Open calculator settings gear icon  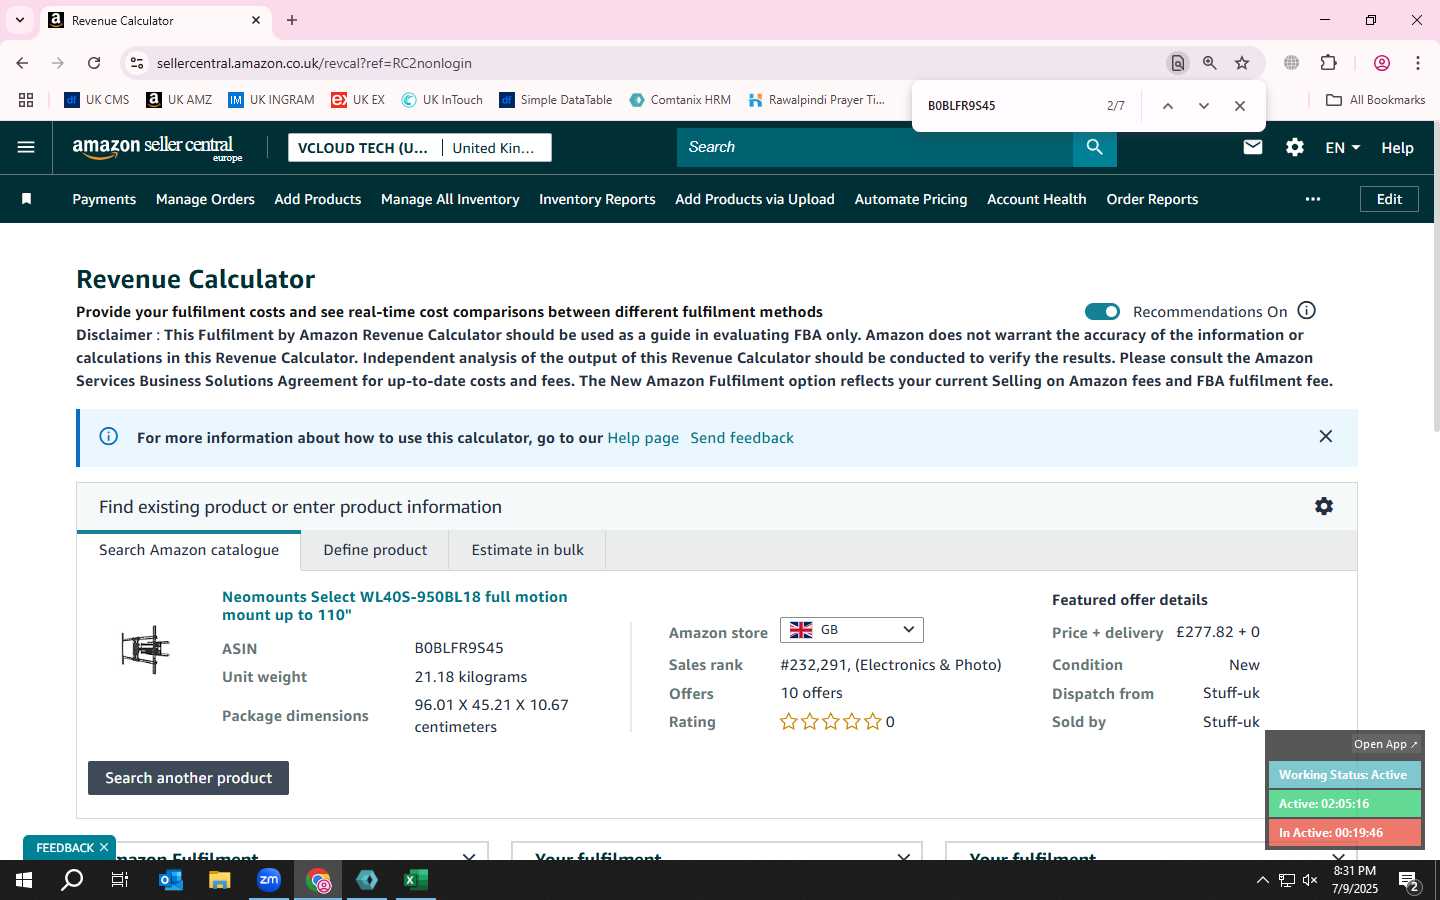[1323, 506]
